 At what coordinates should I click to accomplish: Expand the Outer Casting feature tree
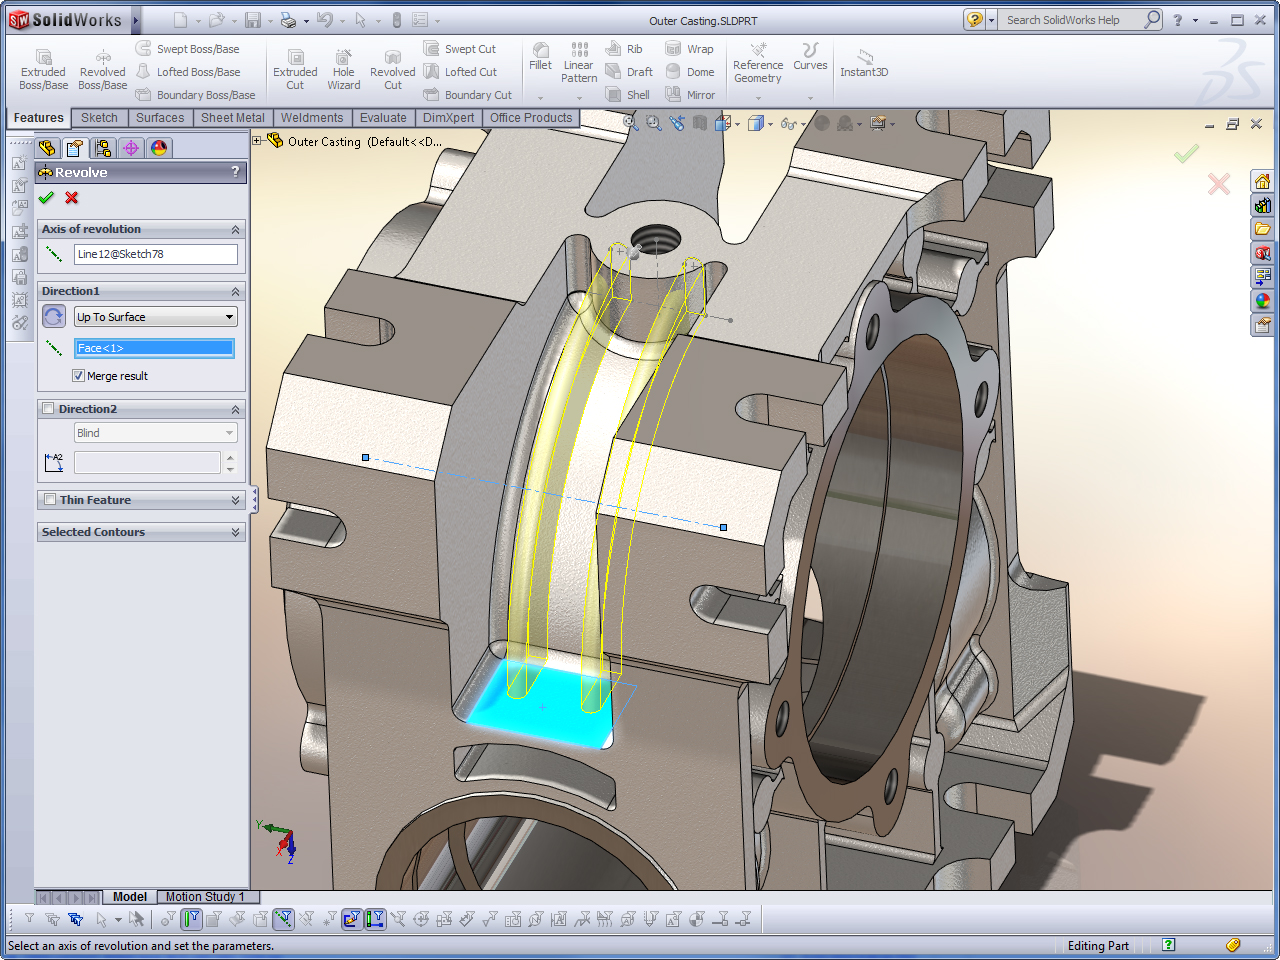pyautogui.click(x=257, y=141)
